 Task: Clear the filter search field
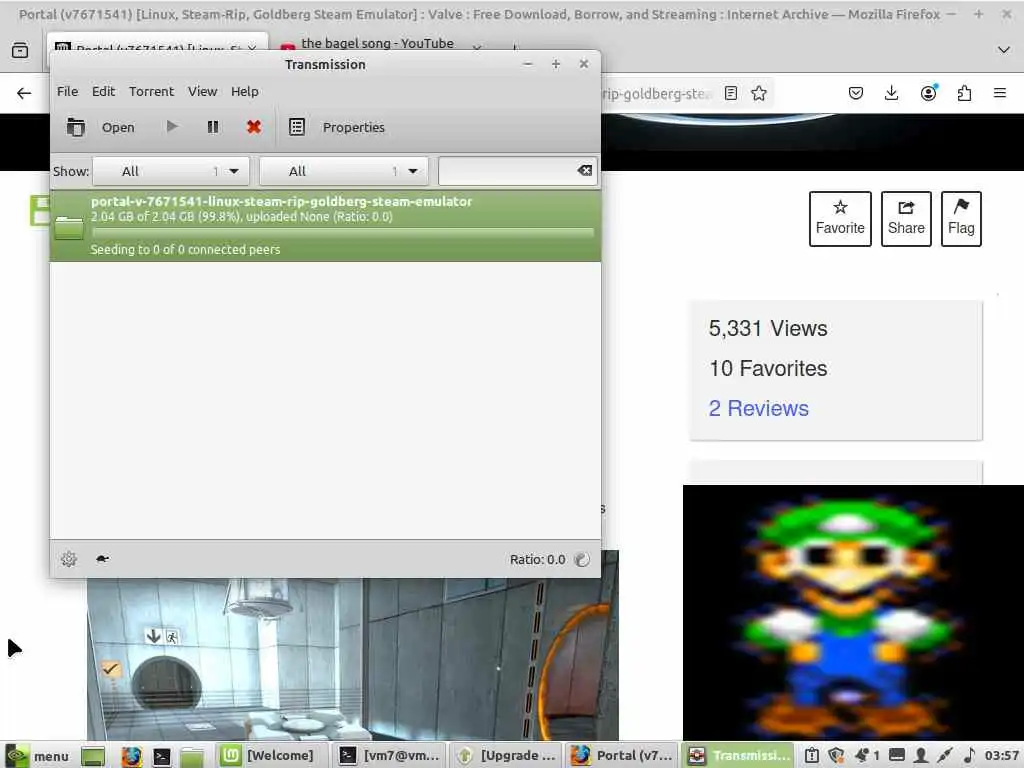[x=584, y=170]
